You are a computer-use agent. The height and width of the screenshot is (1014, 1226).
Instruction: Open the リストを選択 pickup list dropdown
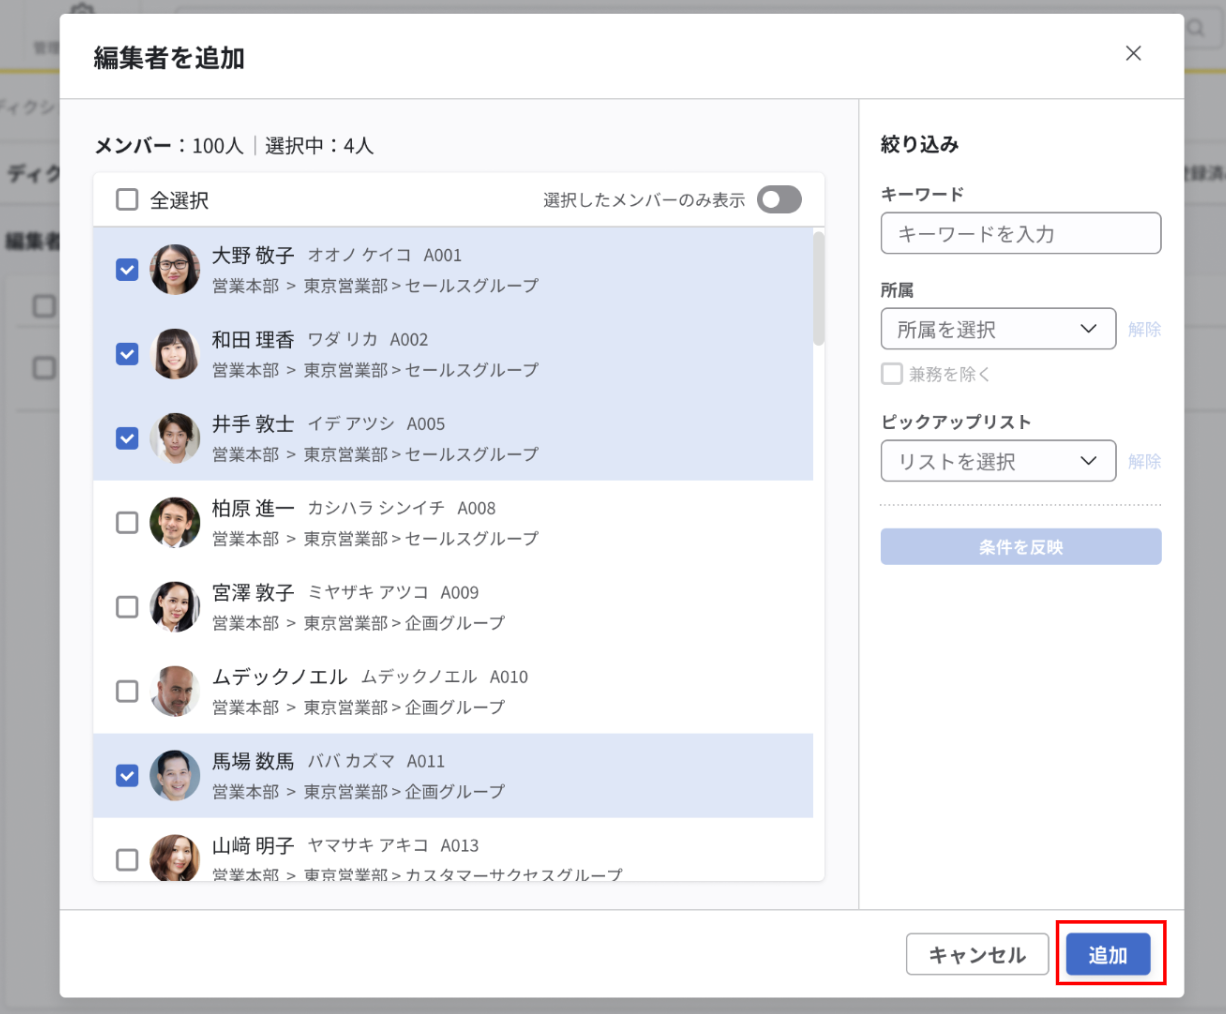(998, 461)
